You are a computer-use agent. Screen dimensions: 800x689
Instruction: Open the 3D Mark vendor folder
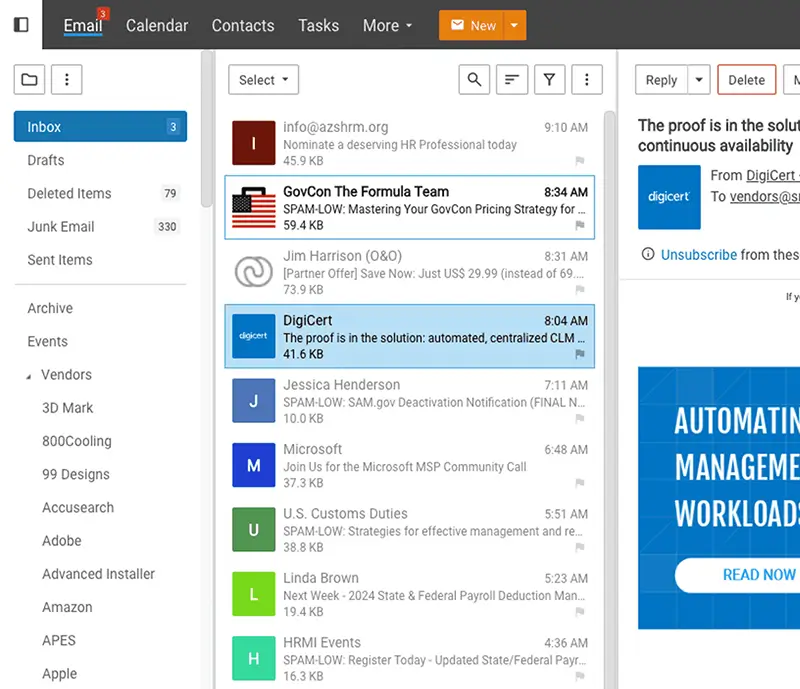coord(67,408)
